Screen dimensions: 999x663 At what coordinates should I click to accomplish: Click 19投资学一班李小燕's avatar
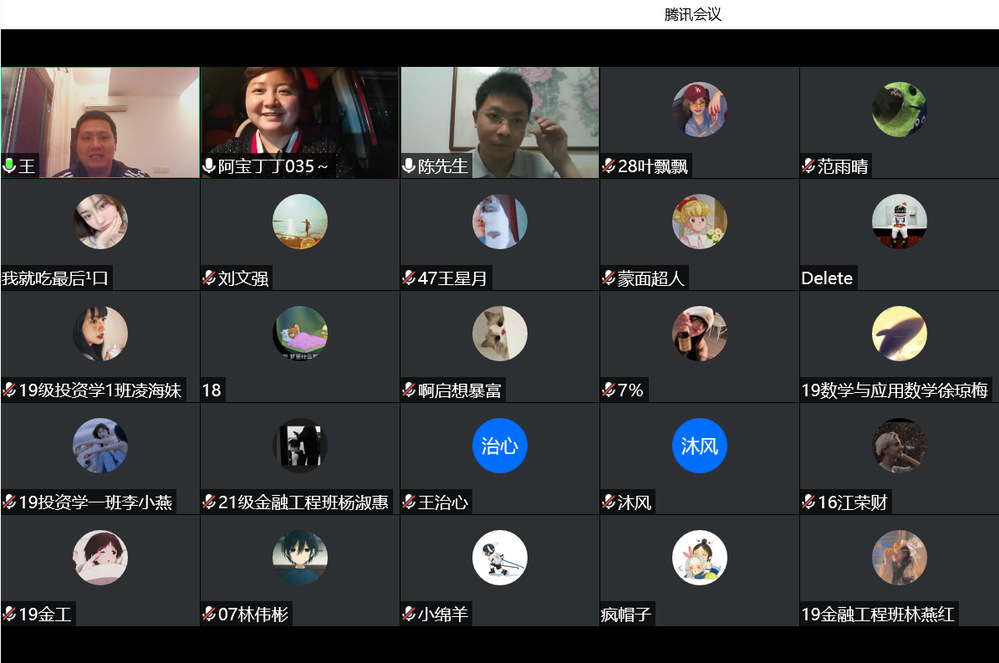(x=100, y=446)
